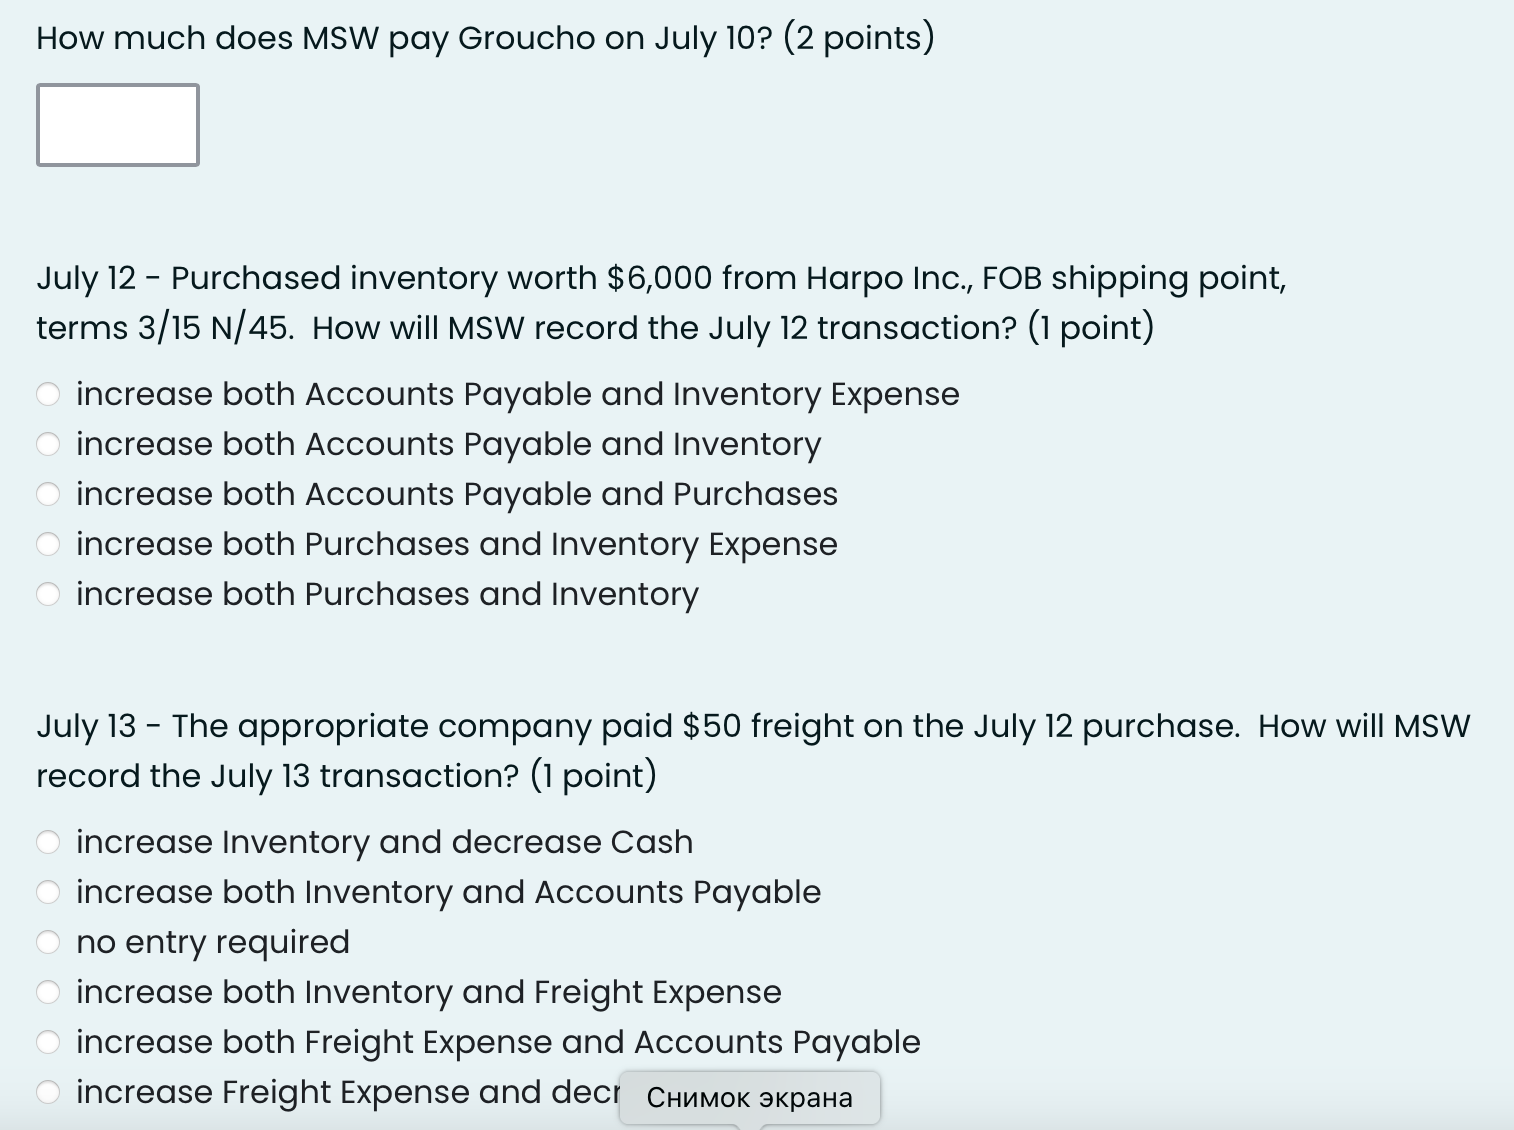Select "increase both Inventory and Freight Expense"
This screenshot has height=1130, width=1514.
click(48, 991)
